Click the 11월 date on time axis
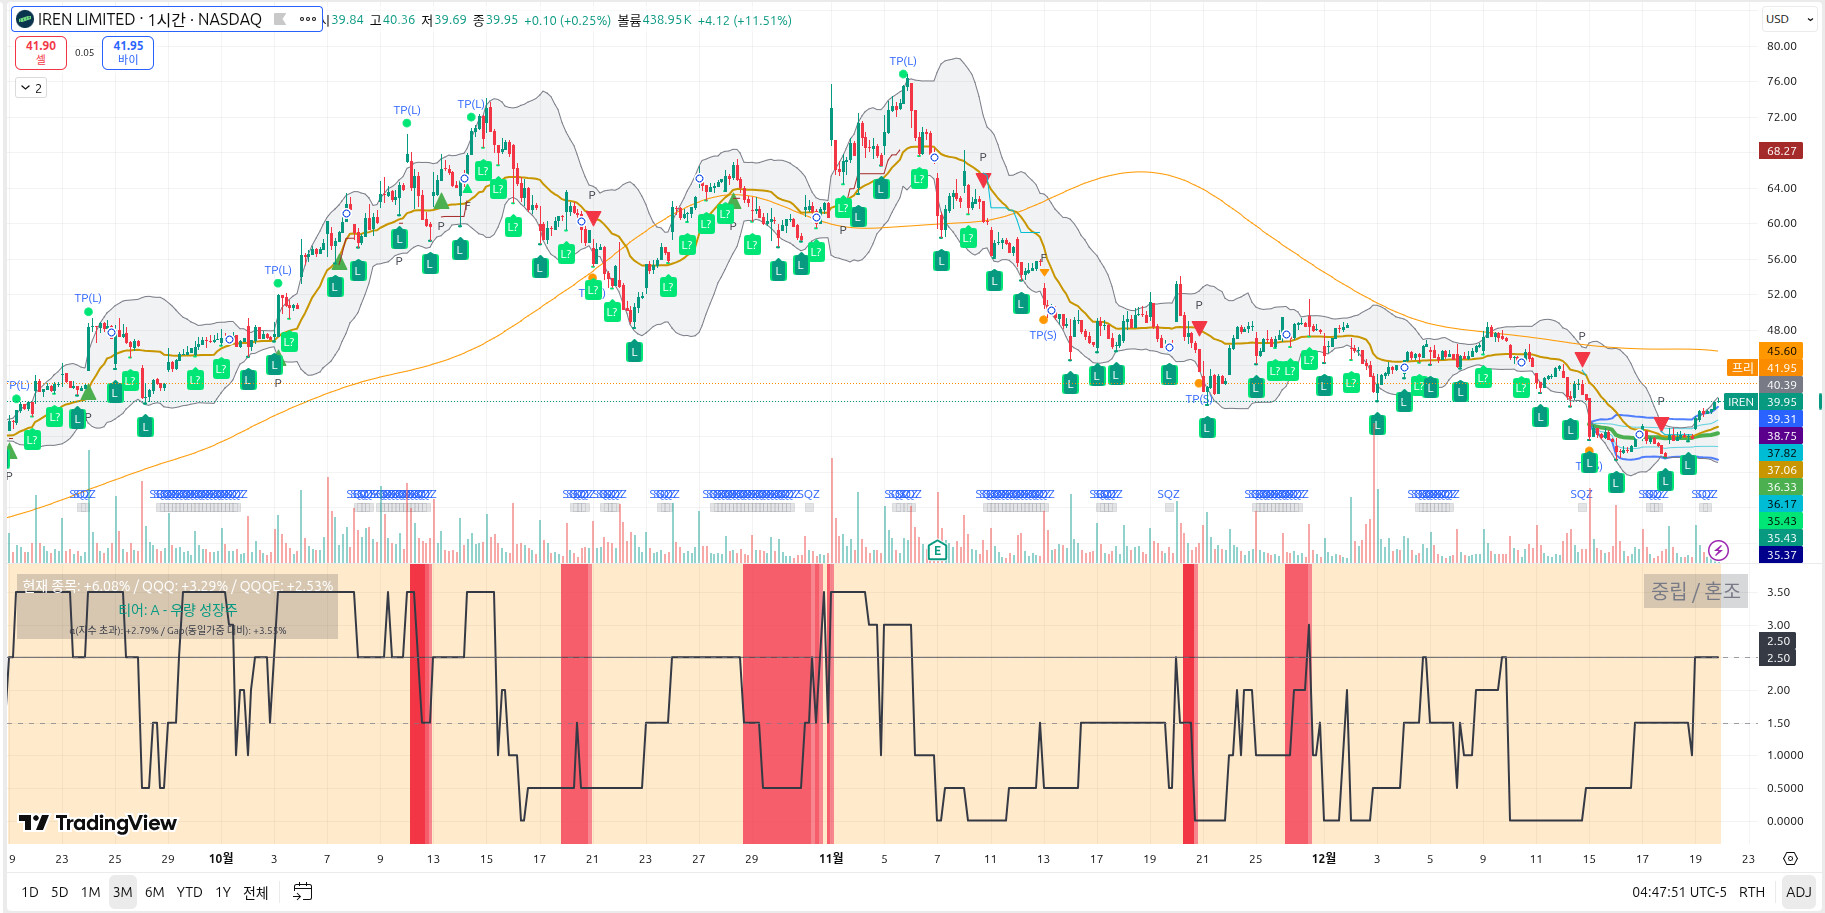Viewport: 1825px width, 913px height. [x=831, y=859]
